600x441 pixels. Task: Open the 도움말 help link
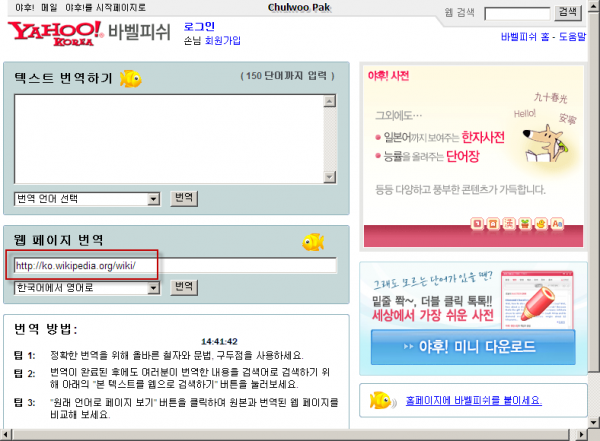point(572,37)
